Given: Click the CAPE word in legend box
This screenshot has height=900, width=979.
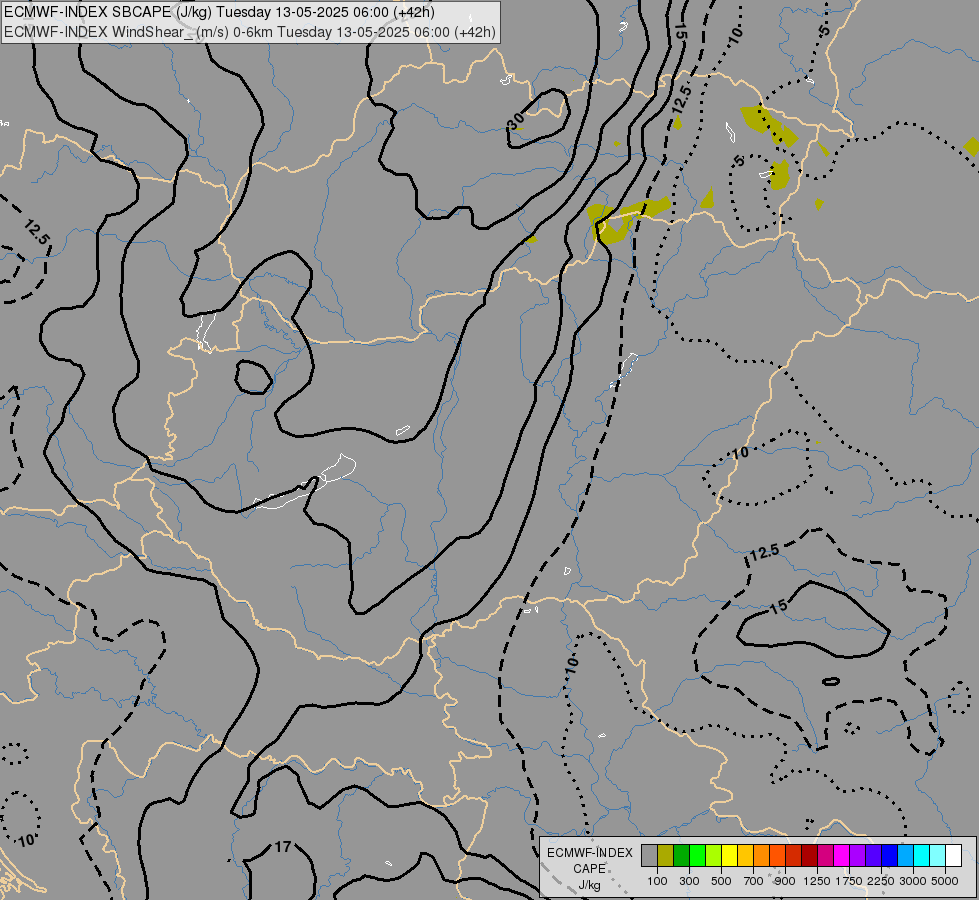Looking at the screenshot, I should pyautogui.click(x=589, y=869).
